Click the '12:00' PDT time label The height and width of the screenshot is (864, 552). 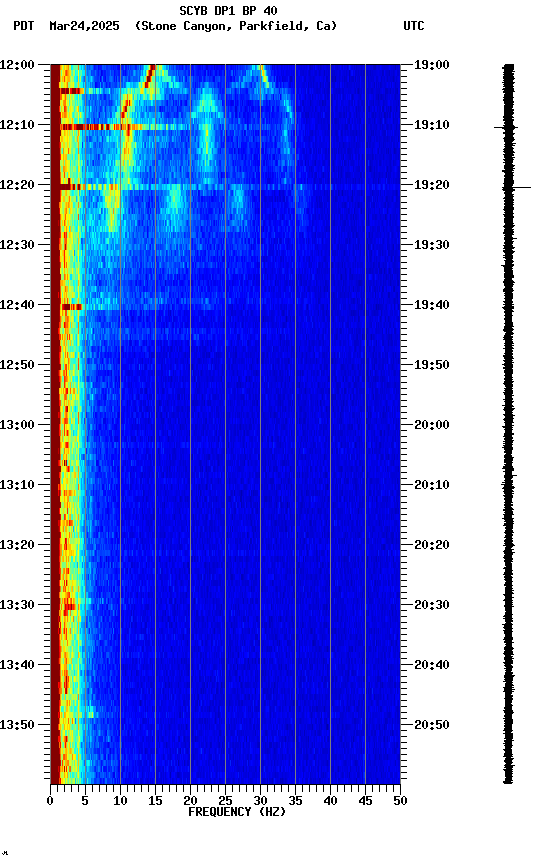point(17,65)
